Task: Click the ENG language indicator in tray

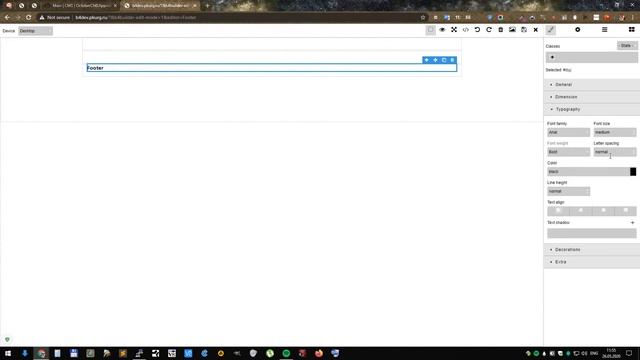Action: pyautogui.click(x=594, y=353)
